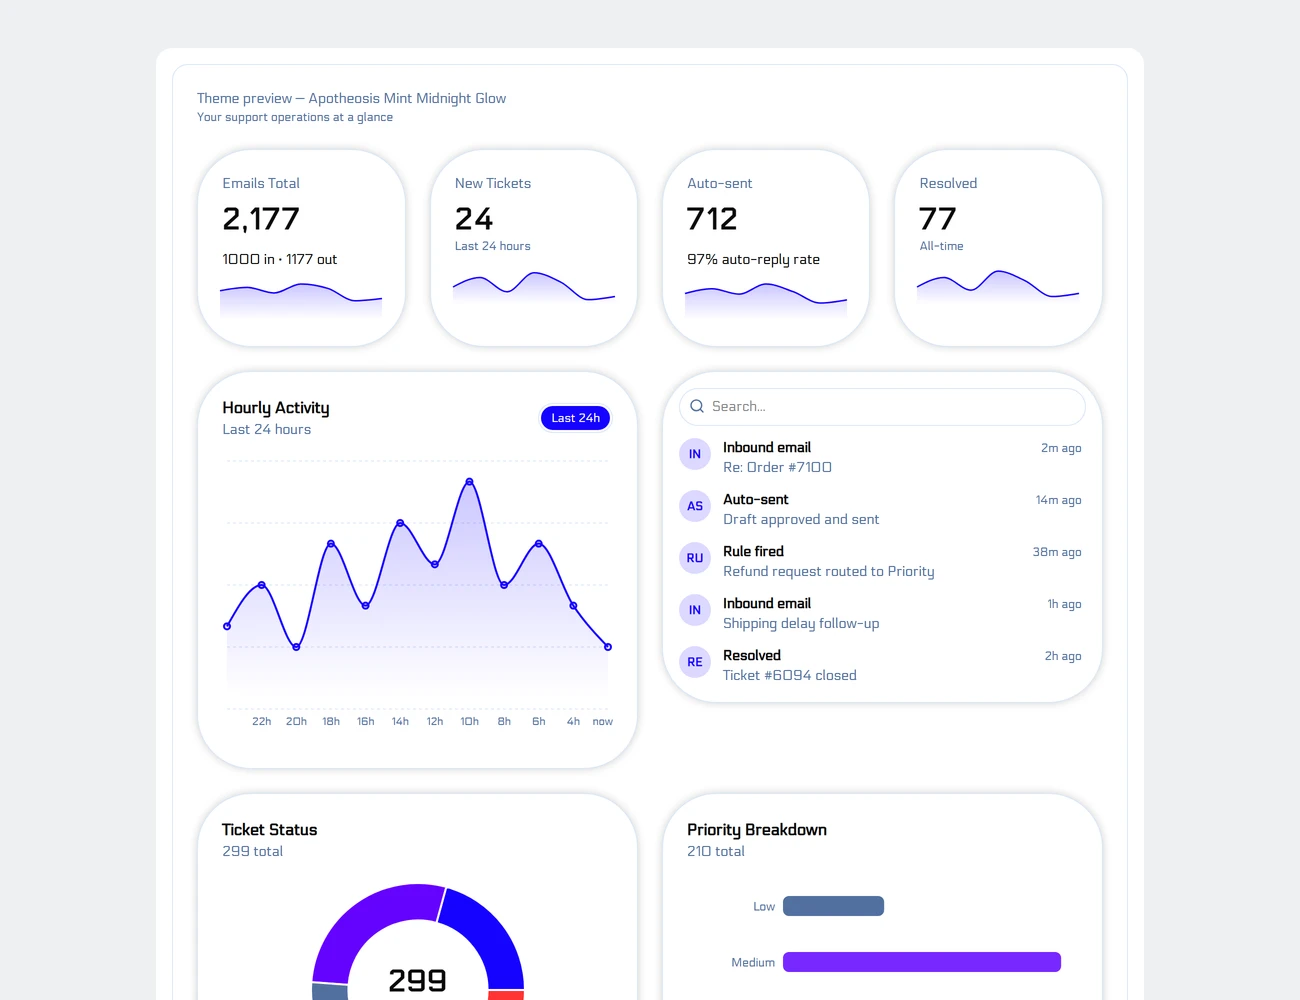
Task: Click the 299 figure in the donut center
Action: [x=418, y=980]
